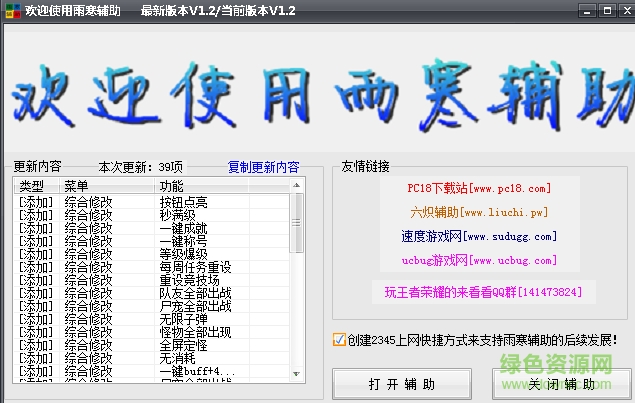
Task: Open the PC18下载站 link
Action: pos(479,187)
